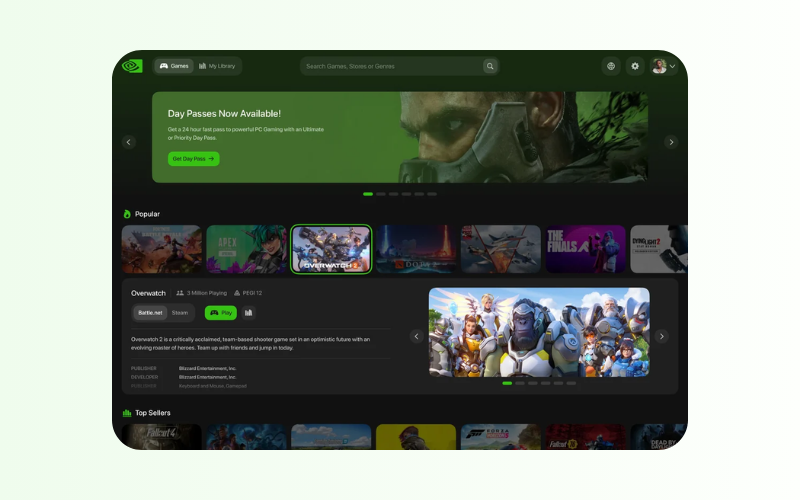
Task: Show next Overwatch screenshot
Action: coord(662,336)
